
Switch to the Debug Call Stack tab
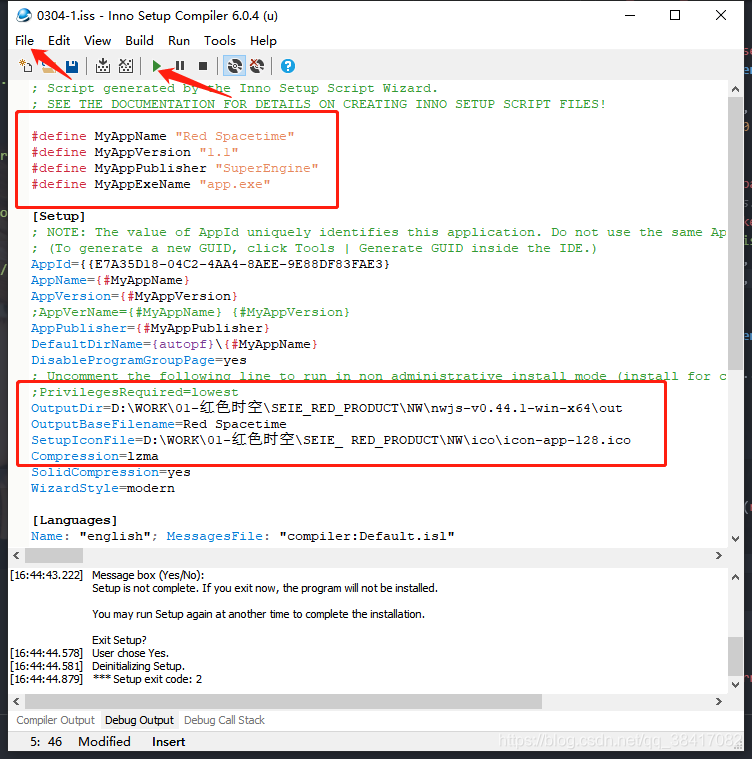click(x=224, y=720)
